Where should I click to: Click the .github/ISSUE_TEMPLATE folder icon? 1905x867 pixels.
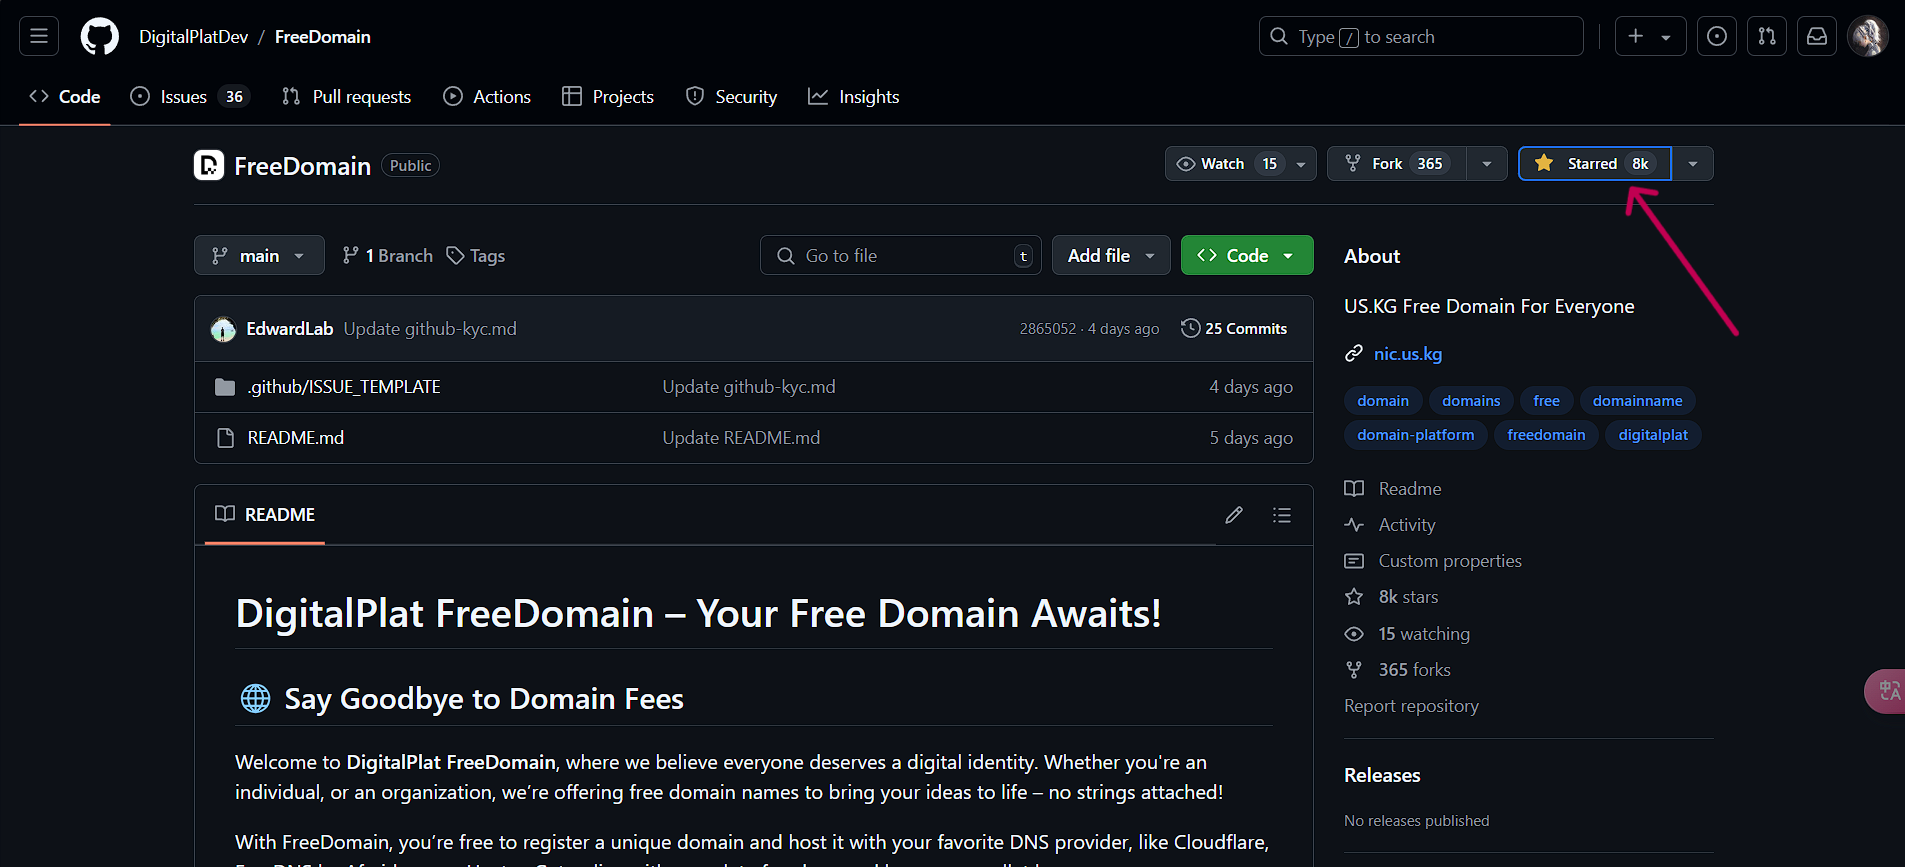pyautogui.click(x=225, y=387)
